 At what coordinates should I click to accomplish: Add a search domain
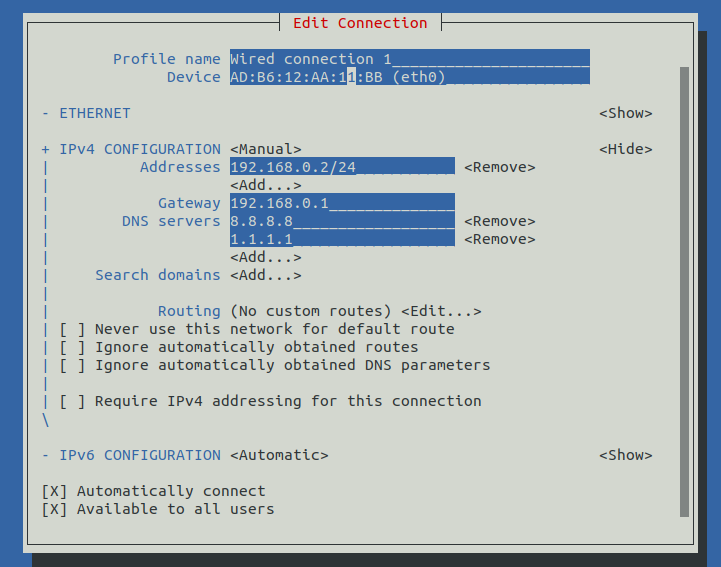tap(266, 275)
